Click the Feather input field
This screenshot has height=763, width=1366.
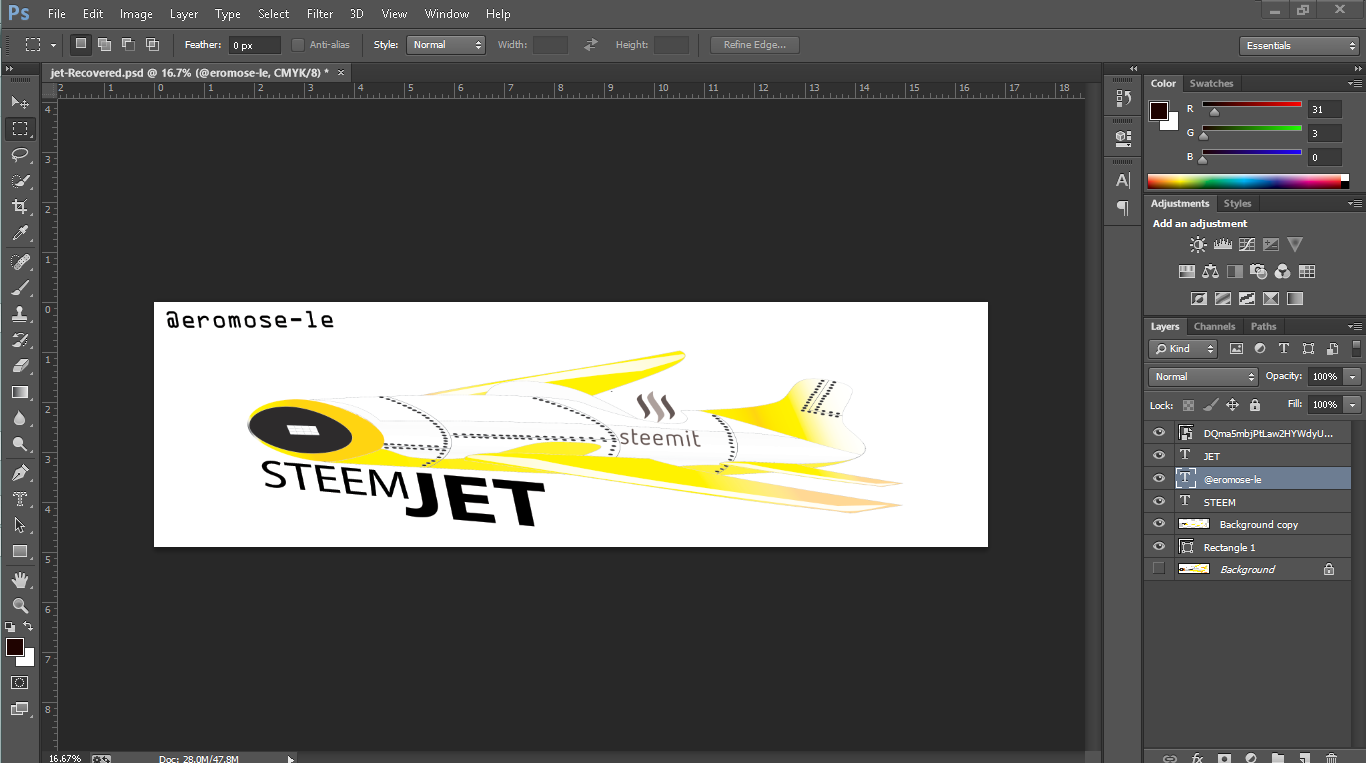[255, 45]
